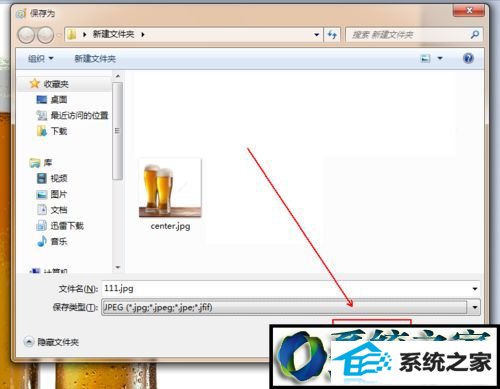Image resolution: width=500 pixels, height=389 pixels.
Task: Click the 收藏夹 star icon
Action: (x=34, y=84)
